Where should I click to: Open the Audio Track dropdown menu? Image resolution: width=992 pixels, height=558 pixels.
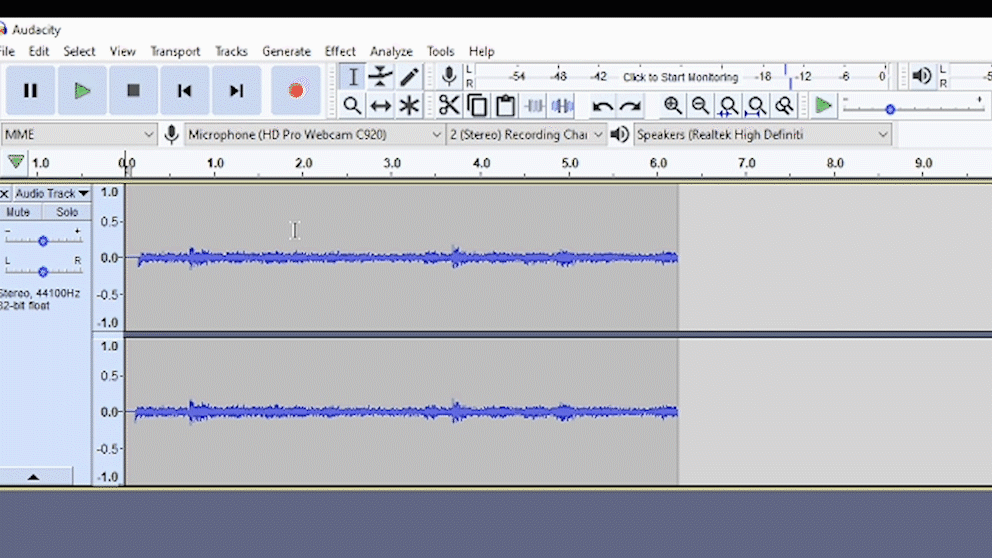click(x=52, y=193)
